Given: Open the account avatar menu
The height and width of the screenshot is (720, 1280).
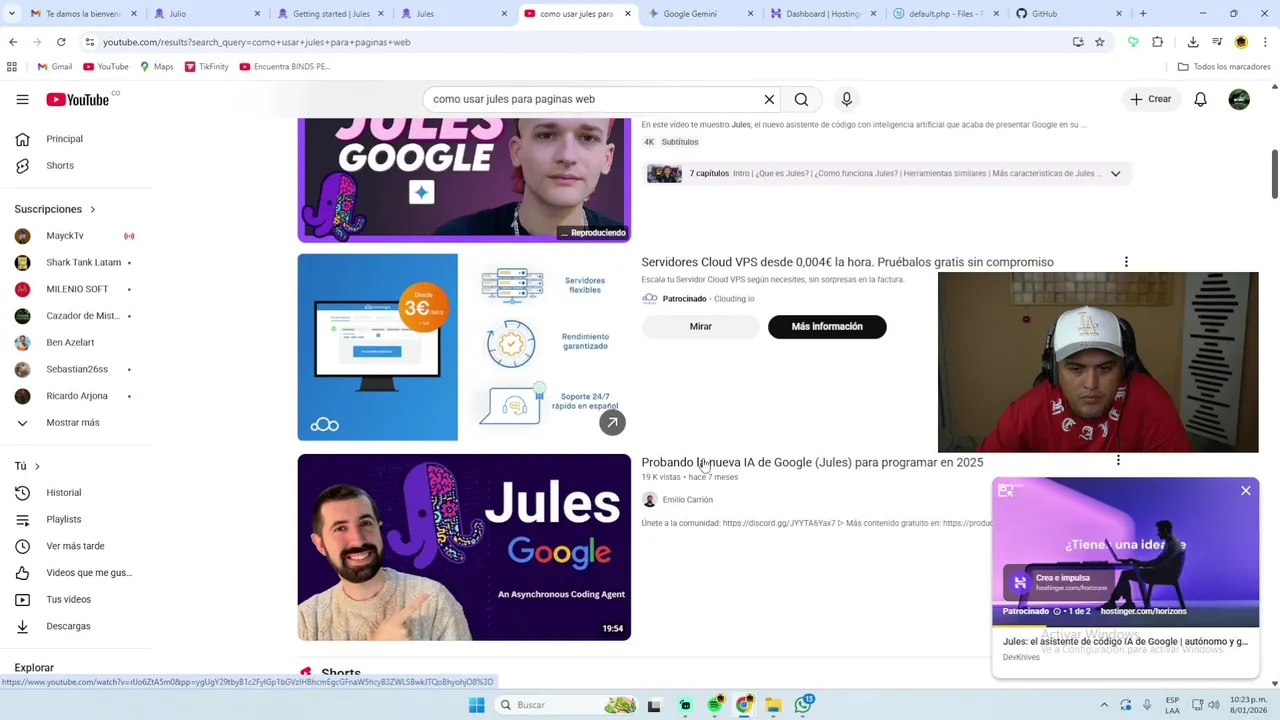Looking at the screenshot, I should click(x=1239, y=99).
